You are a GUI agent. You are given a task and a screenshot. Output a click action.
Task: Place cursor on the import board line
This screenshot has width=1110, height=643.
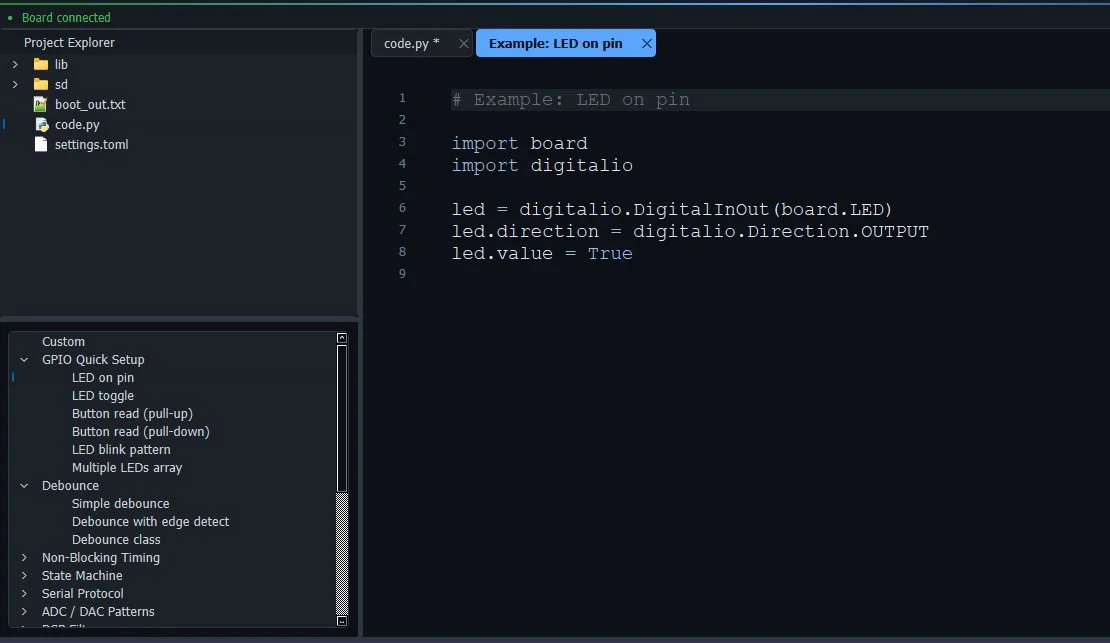tap(520, 144)
